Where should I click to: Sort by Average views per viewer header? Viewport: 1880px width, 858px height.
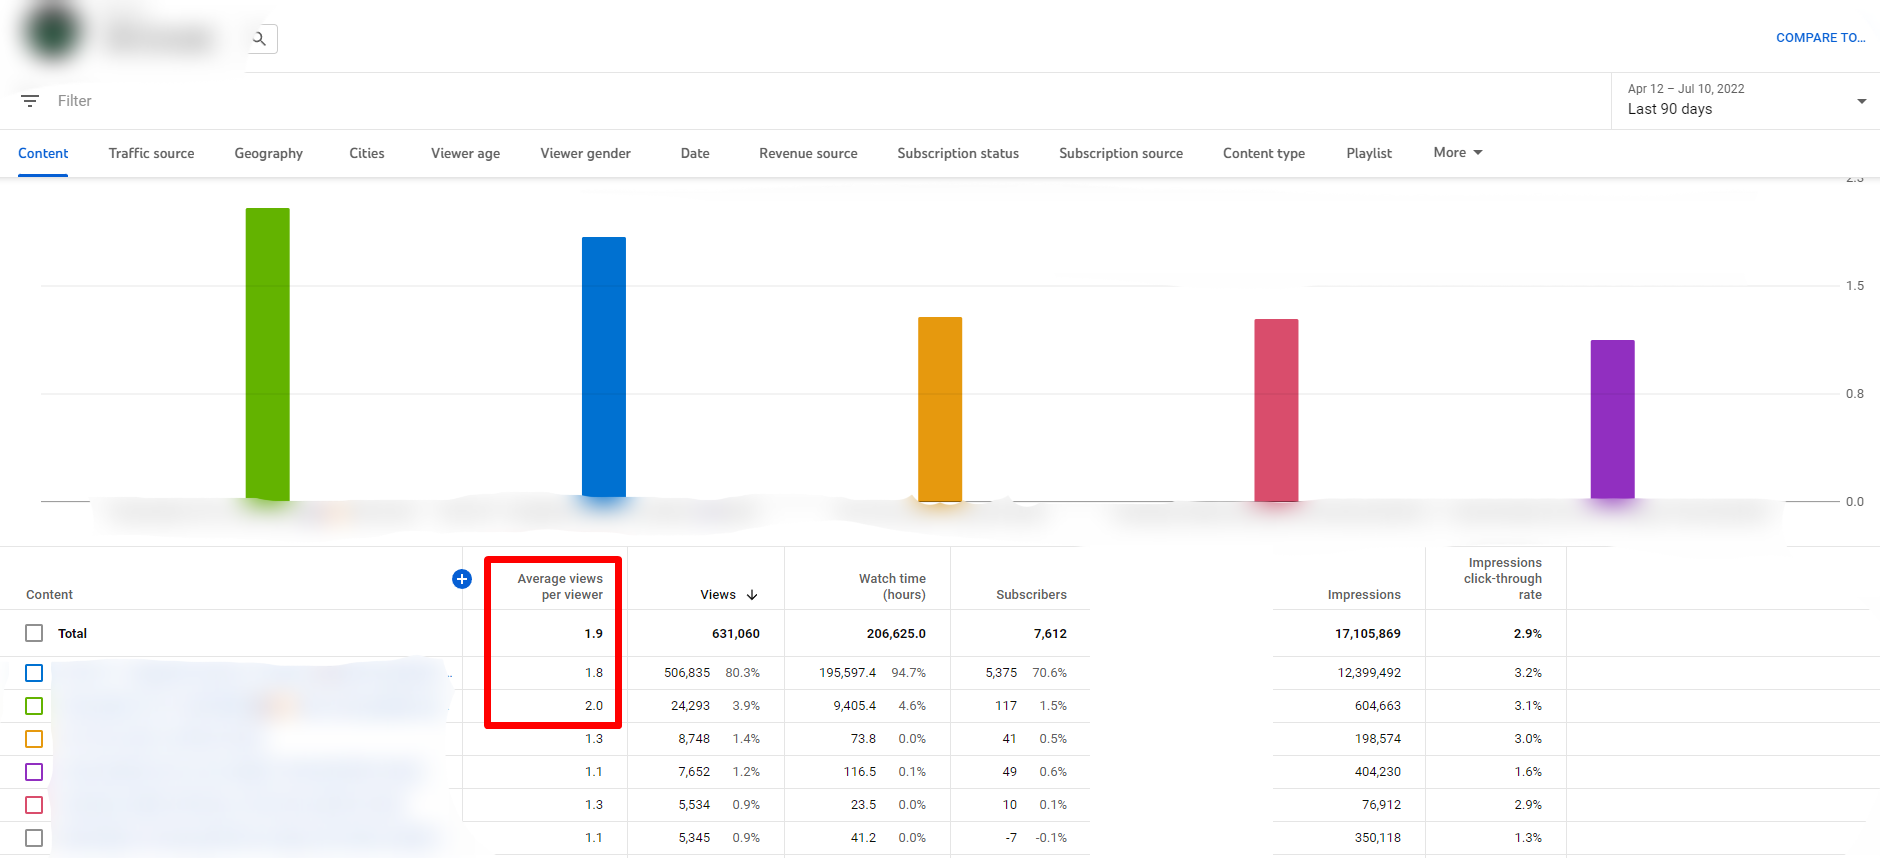point(560,587)
